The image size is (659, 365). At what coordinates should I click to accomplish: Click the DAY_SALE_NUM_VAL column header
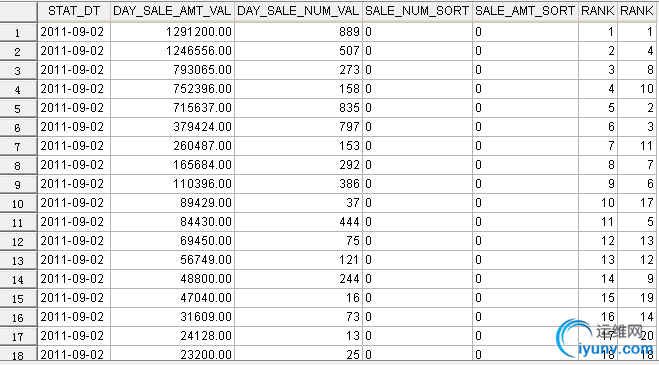pyautogui.click(x=298, y=11)
